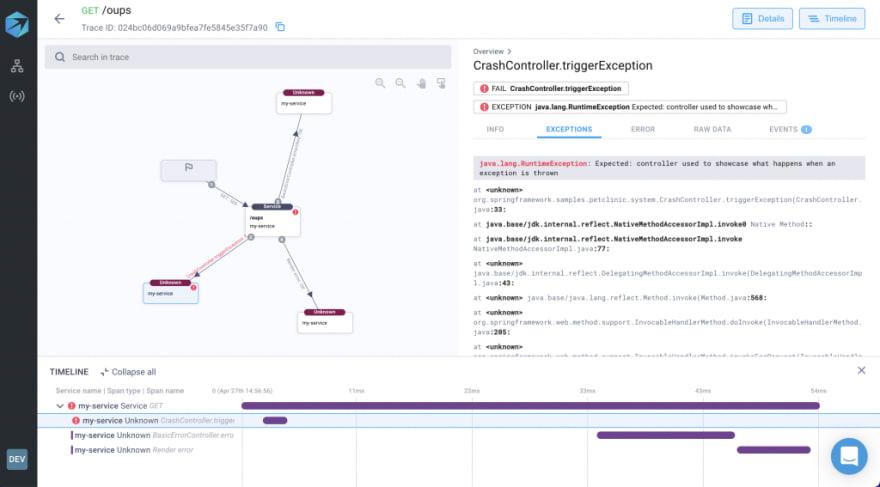The image size is (880, 487).
Task: Click the Trace ID text
Action: click(x=174, y=27)
